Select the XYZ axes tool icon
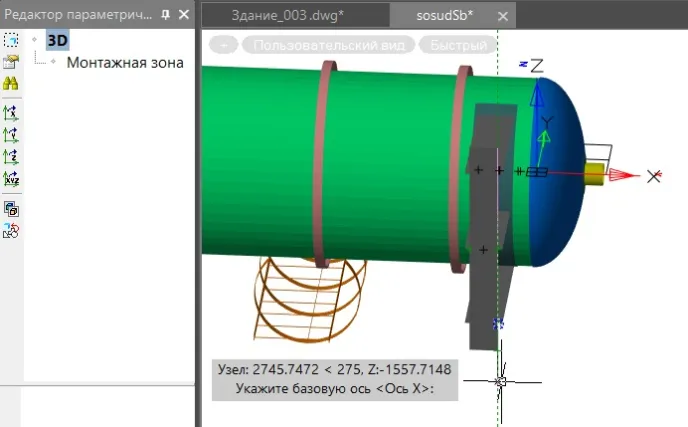 point(11,179)
